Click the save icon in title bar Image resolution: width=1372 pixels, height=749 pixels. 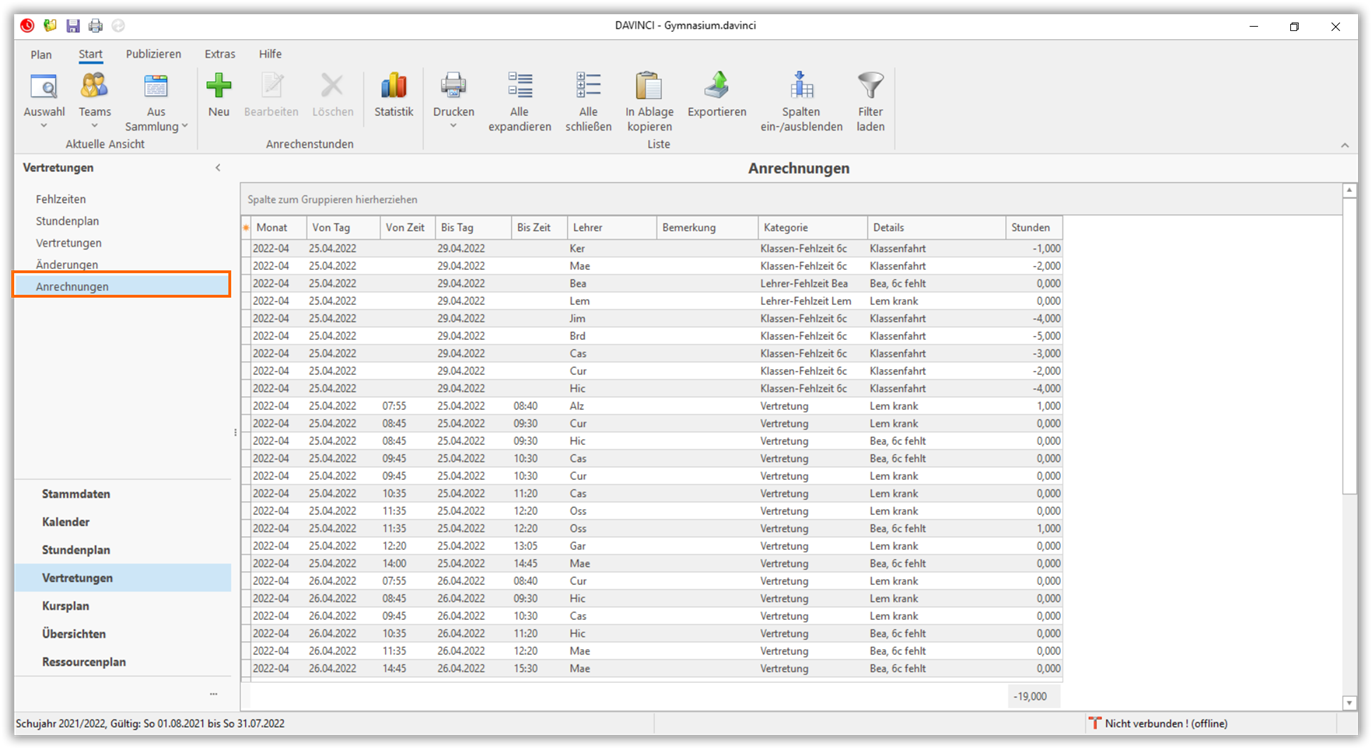tap(73, 26)
